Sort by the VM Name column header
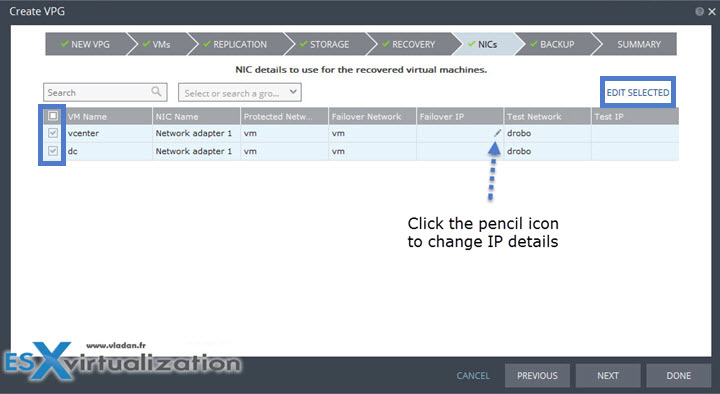The image size is (720, 394). point(109,117)
